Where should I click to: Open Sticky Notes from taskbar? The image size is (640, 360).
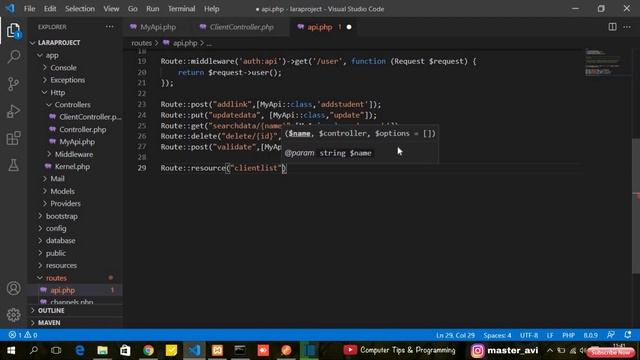(x=171, y=350)
